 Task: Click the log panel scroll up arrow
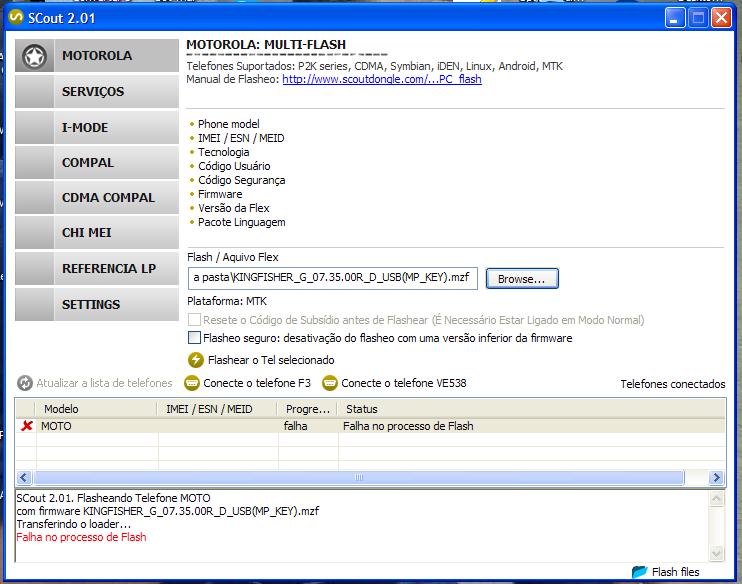pyautogui.click(x=716, y=499)
